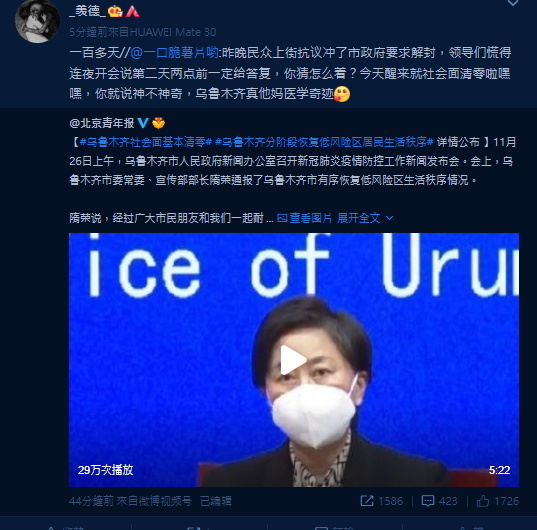Image resolution: width=537 pixels, height=530 pixels.
Task: Click the _美德_ username
Action: click(87, 12)
